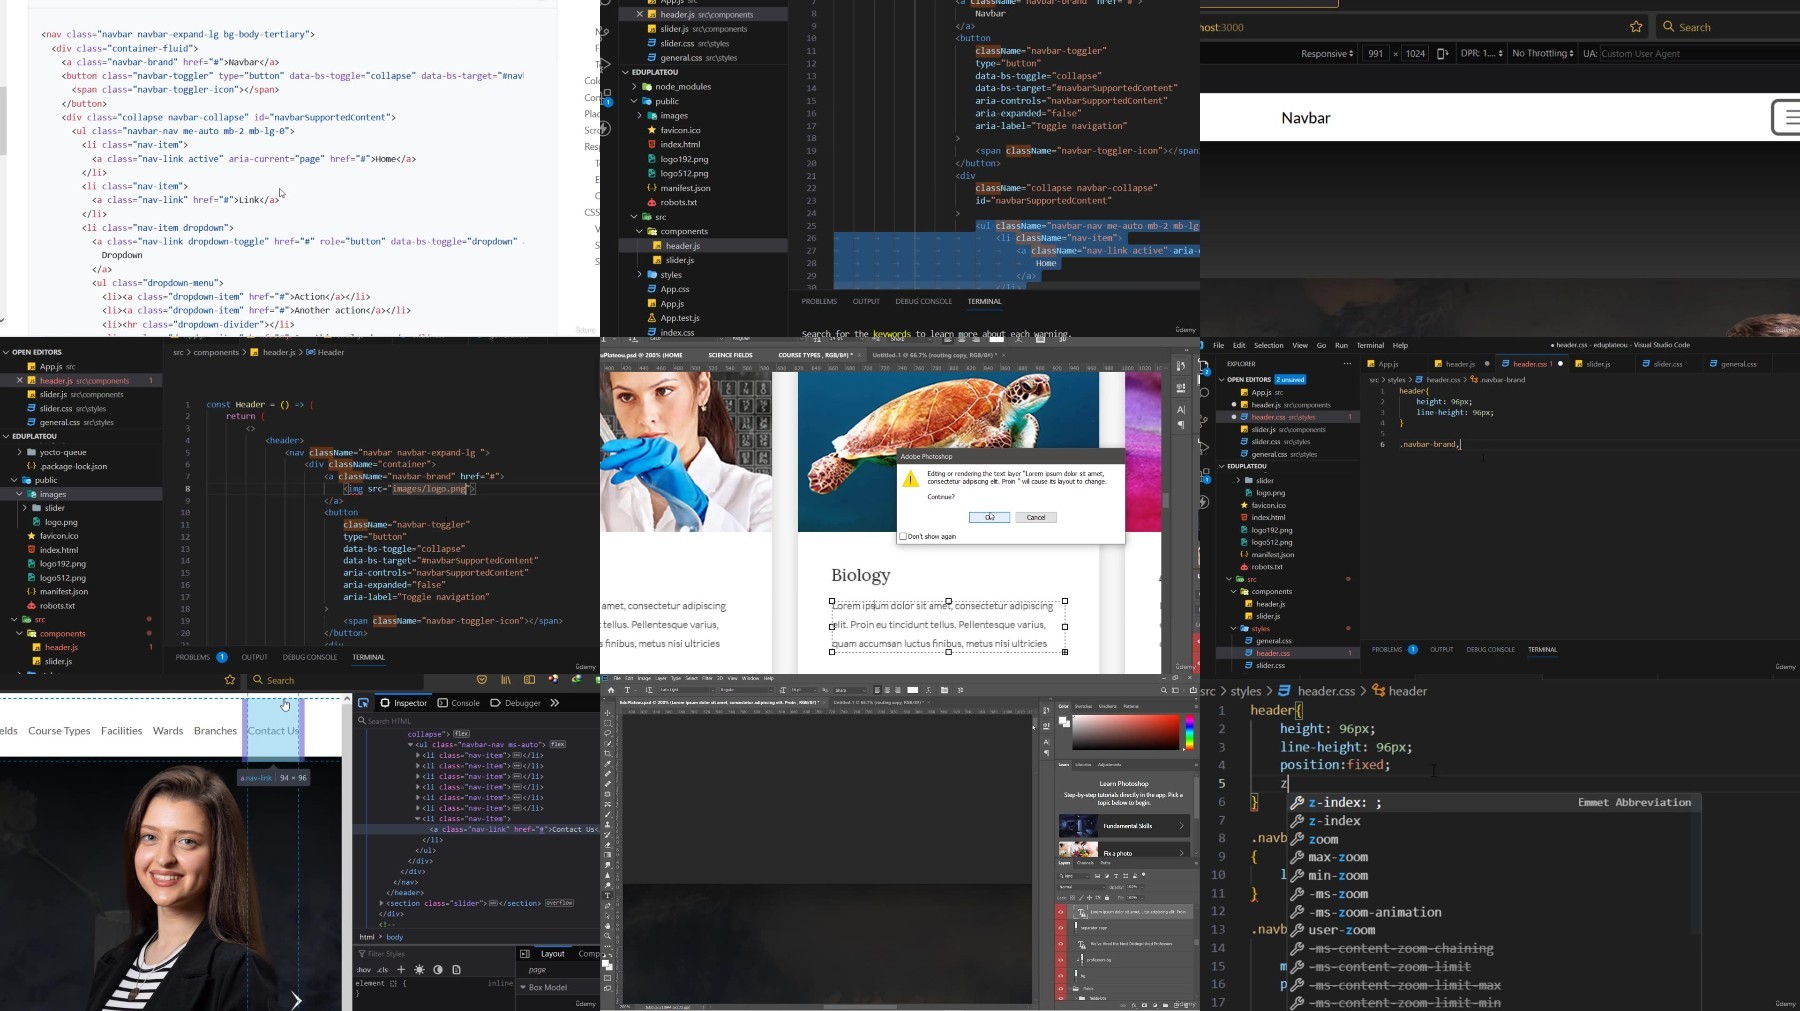Image resolution: width=1800 pixels, height=1011 pixels.
Task: Open the Fundamental Skills tutorial tile
Action: pos(1124,826)
